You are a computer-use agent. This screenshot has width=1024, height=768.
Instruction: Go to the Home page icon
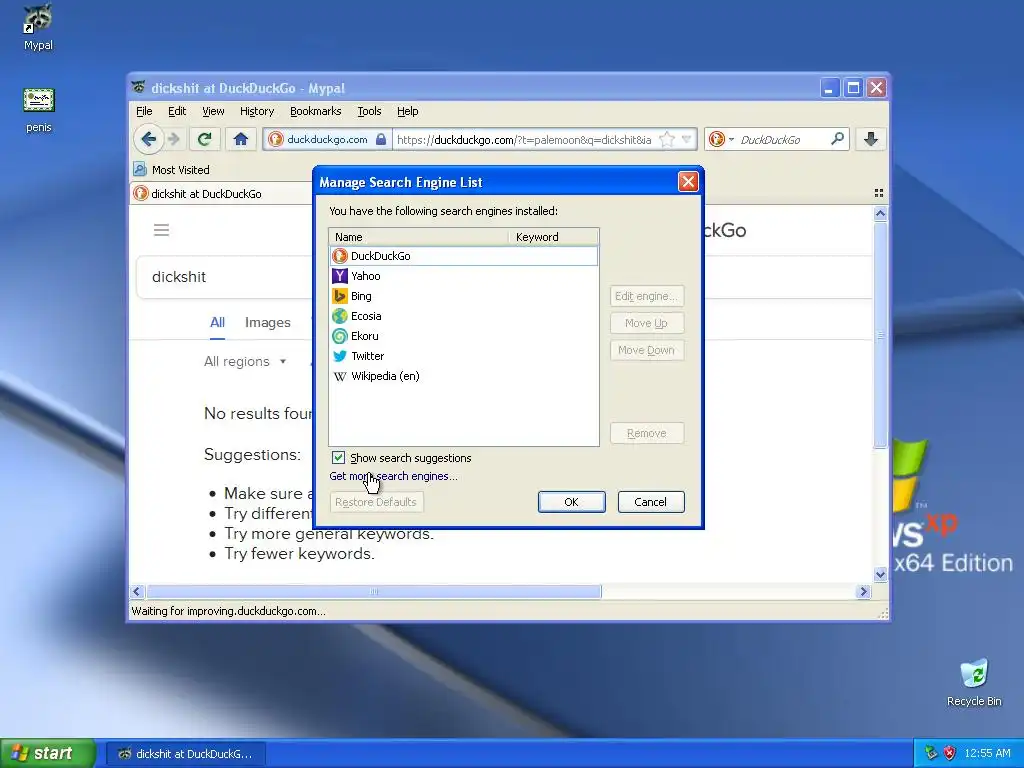(x=240, y=139)
